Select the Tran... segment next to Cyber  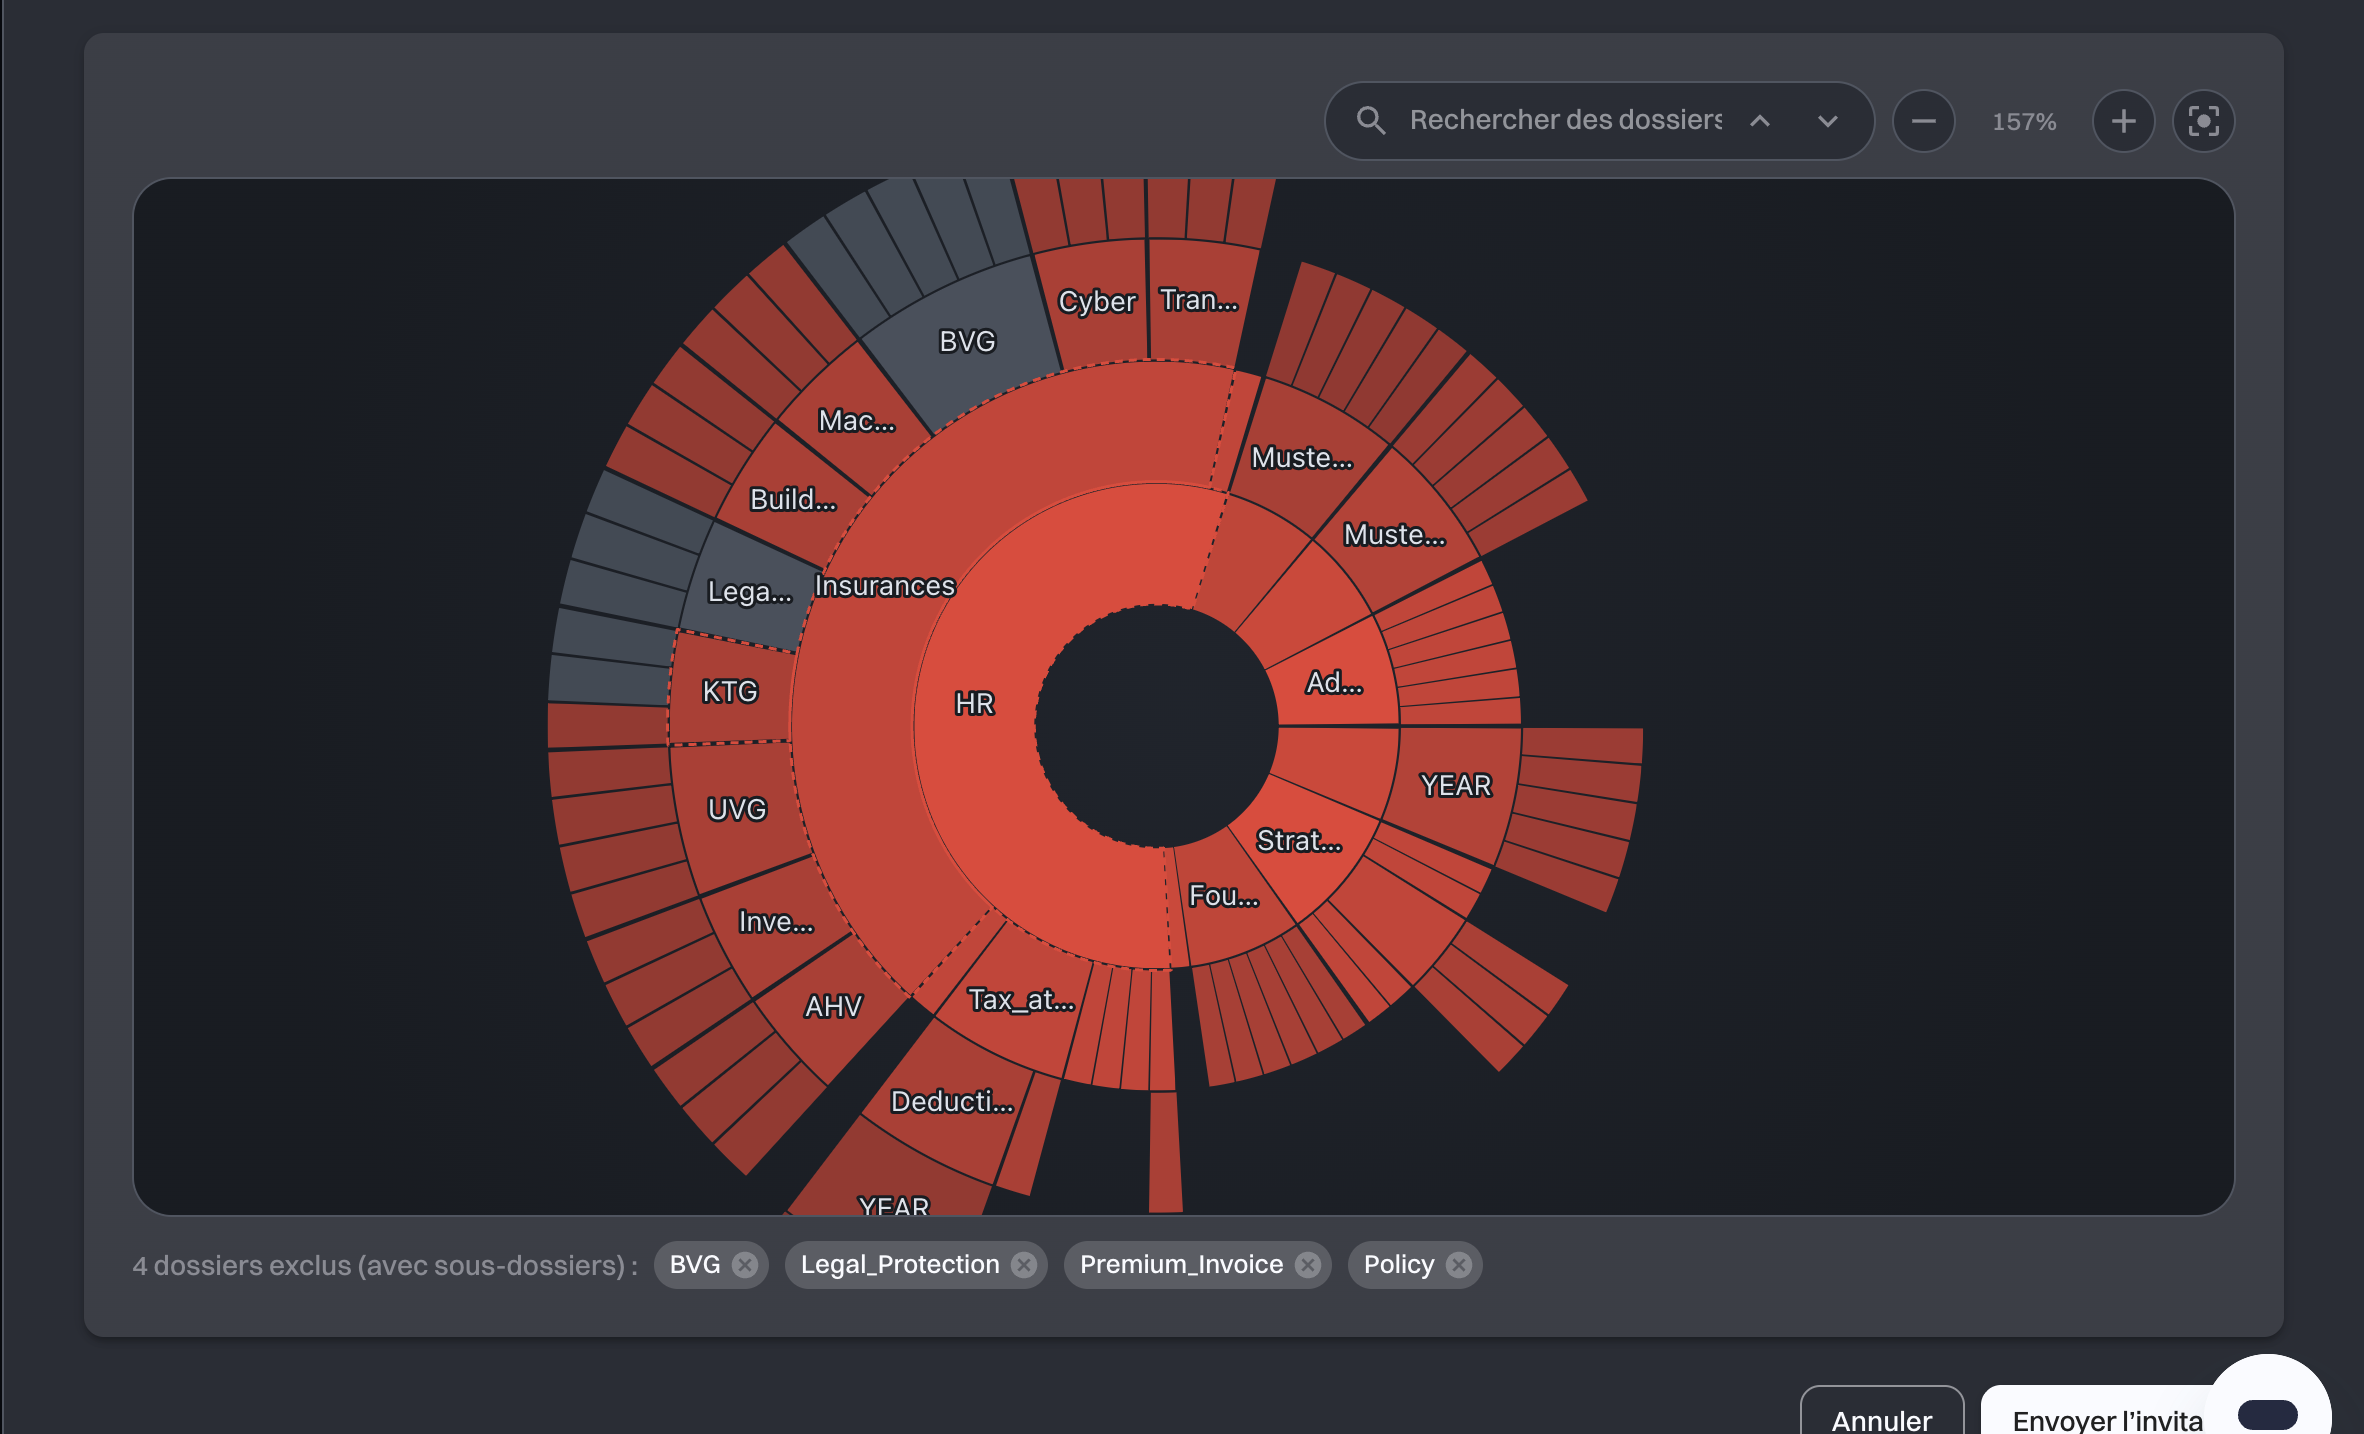1198,300
